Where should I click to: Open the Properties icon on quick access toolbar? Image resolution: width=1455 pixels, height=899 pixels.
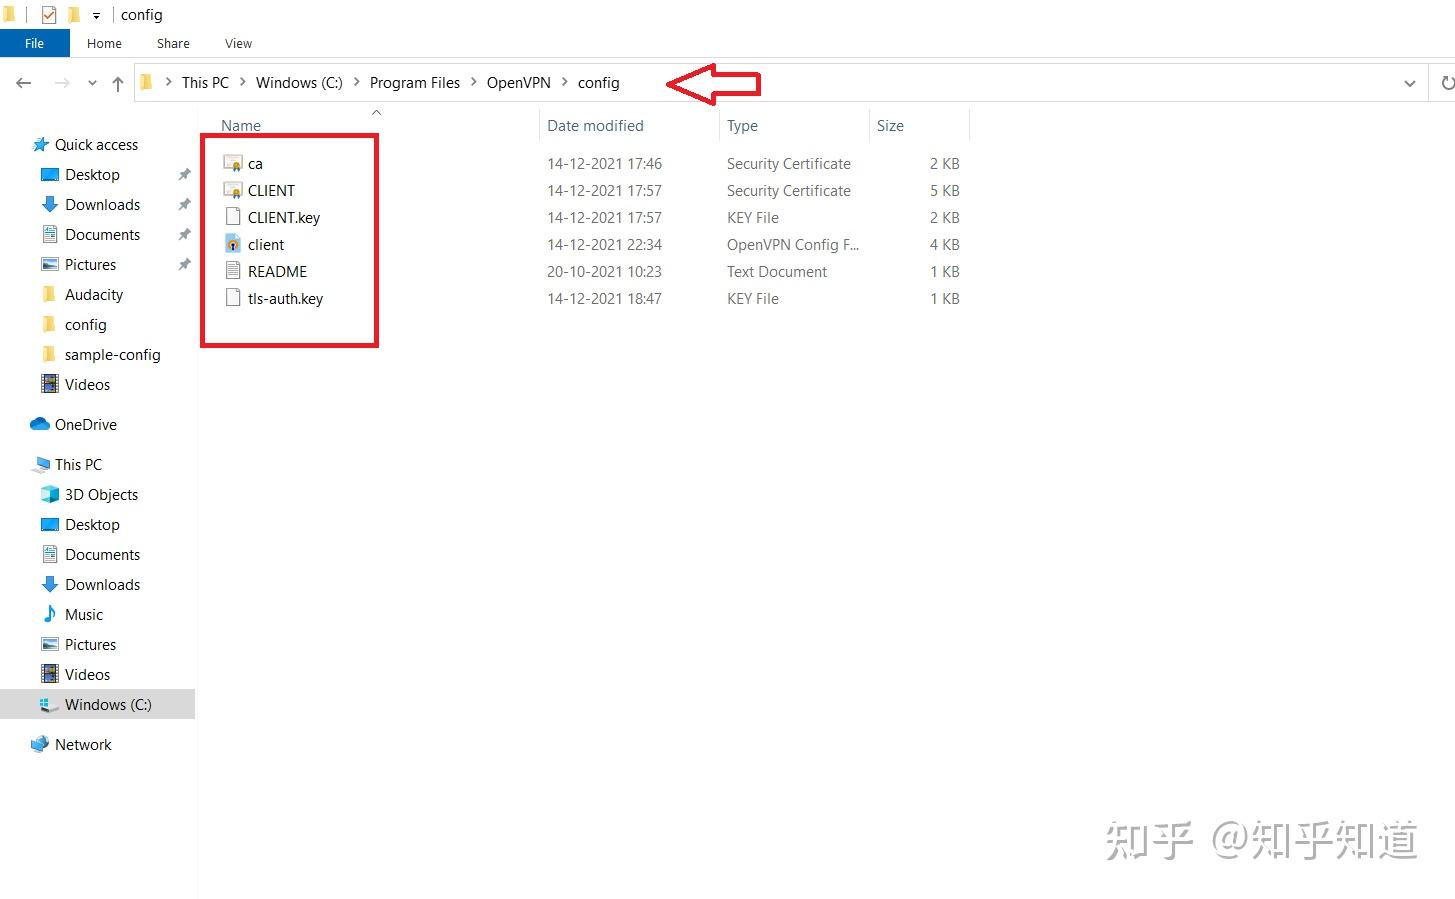47,14
